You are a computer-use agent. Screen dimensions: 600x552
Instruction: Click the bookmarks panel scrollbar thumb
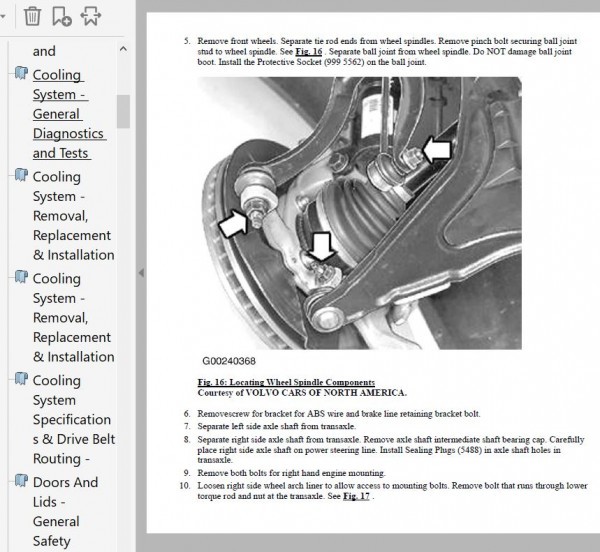[123, 111]
